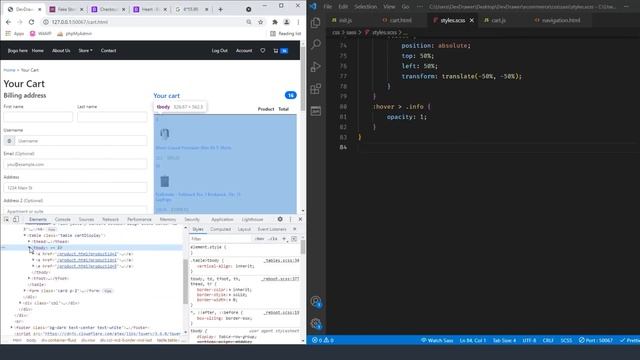Screen dimensions: 640x360
Task: Open the DevTools kebab menu
Action: [290, 219]
